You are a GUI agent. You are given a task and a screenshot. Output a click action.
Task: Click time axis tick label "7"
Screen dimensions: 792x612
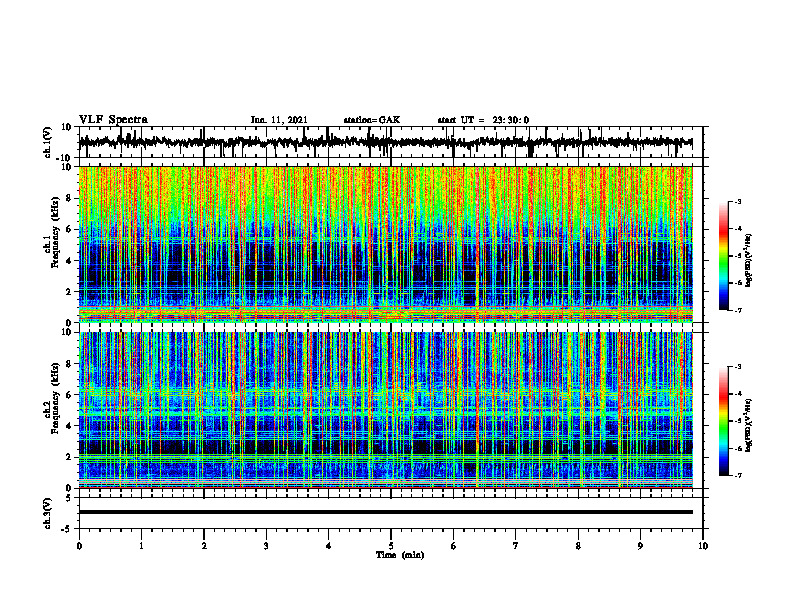tap(516, 545)
